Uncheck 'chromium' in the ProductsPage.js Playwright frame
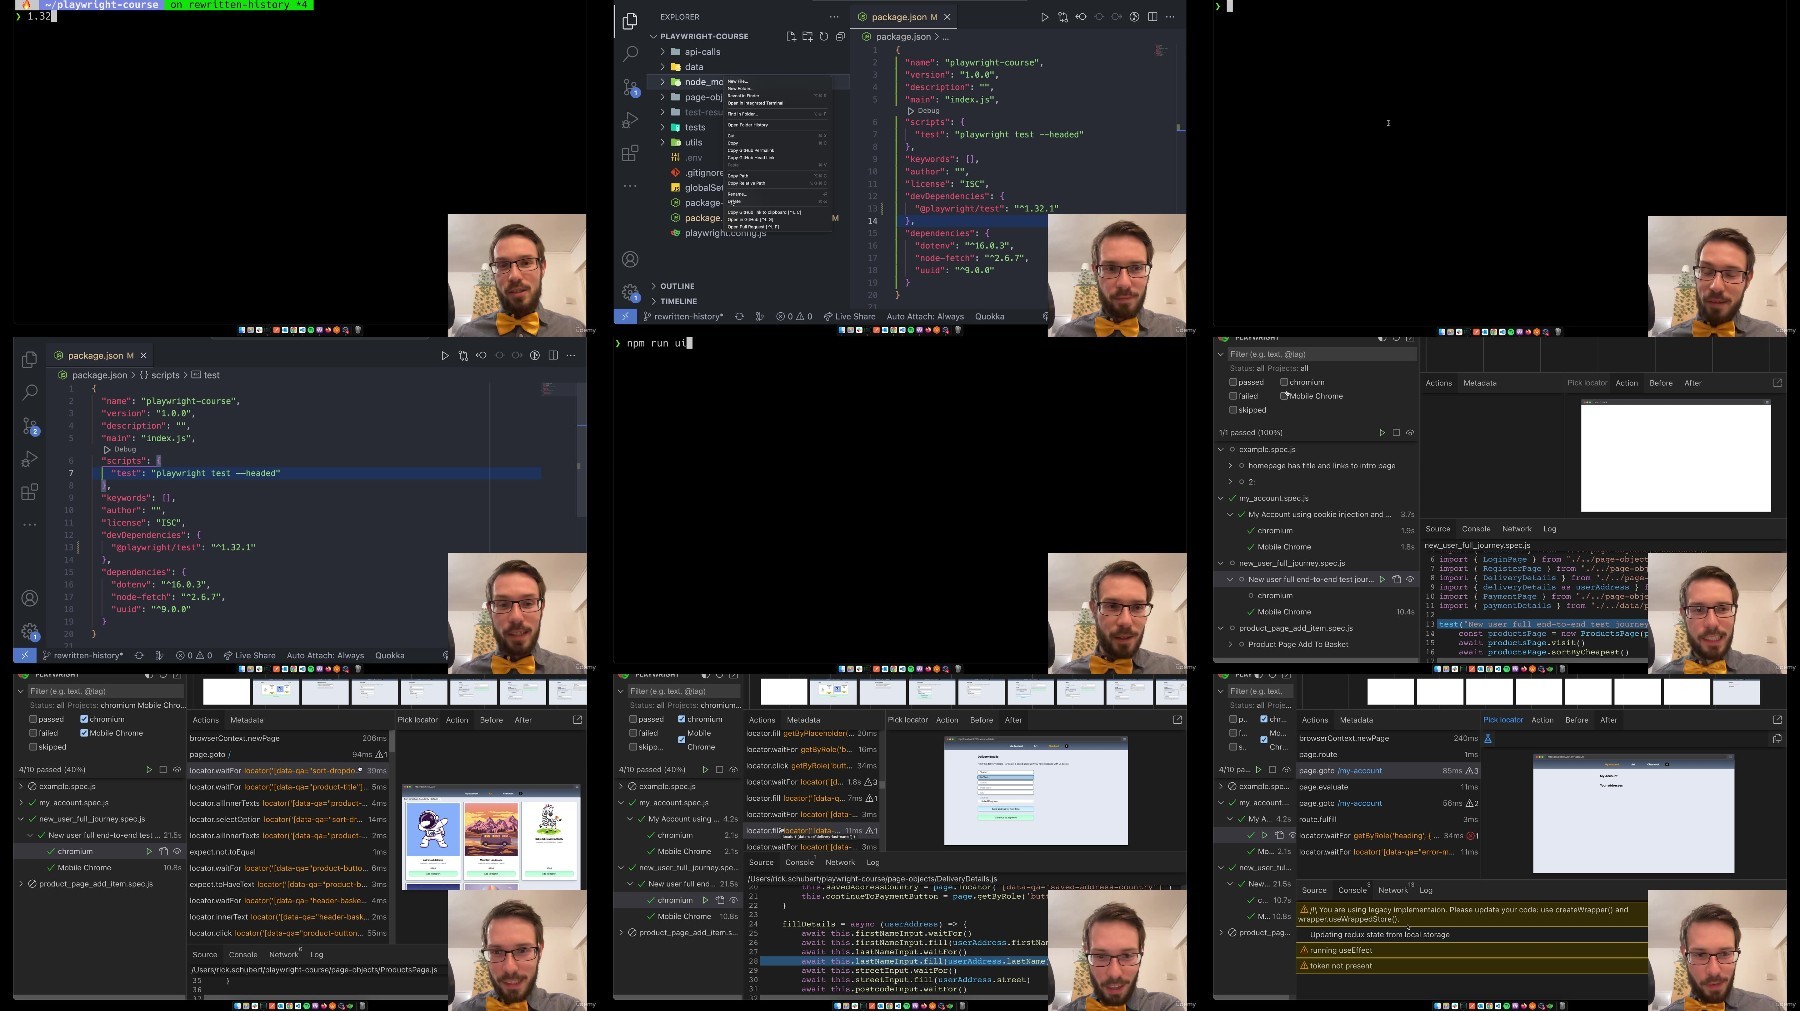 coord(84,719)
